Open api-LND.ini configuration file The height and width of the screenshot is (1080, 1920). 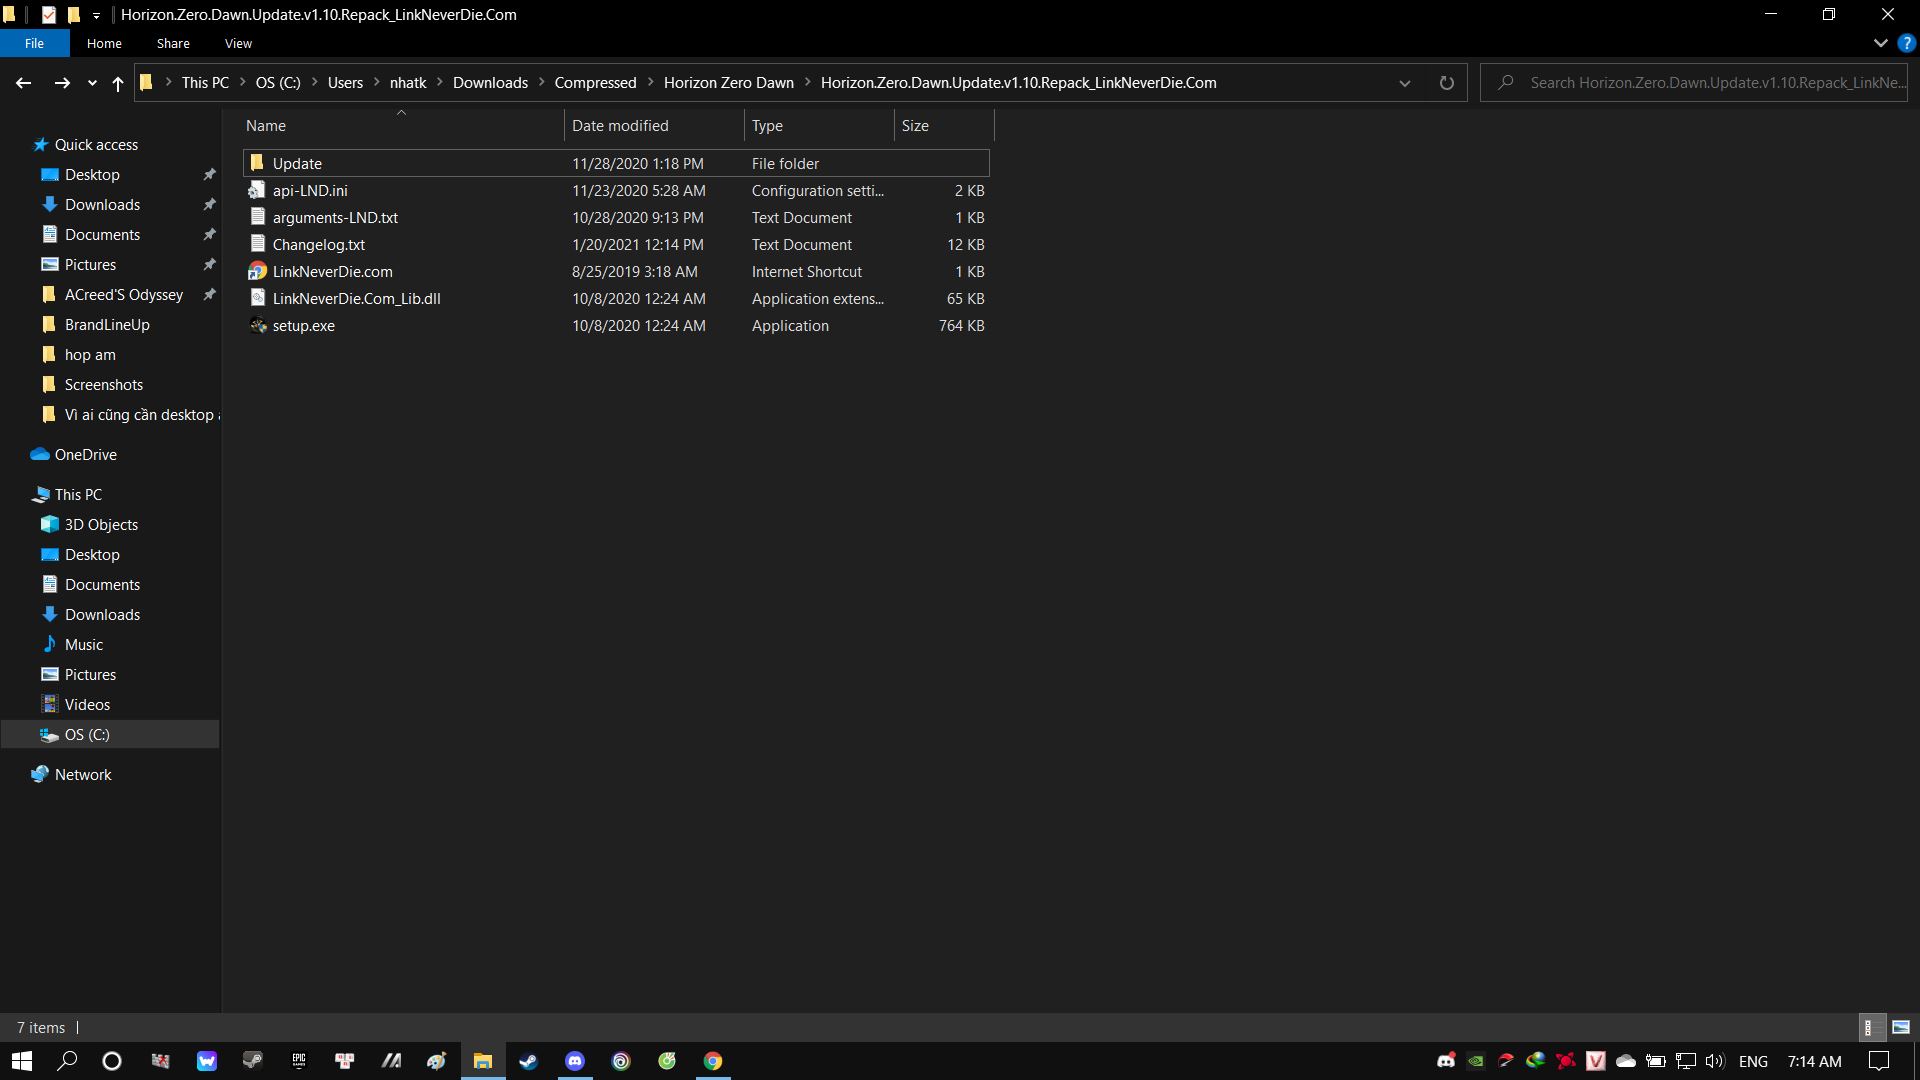coord(309,189)
